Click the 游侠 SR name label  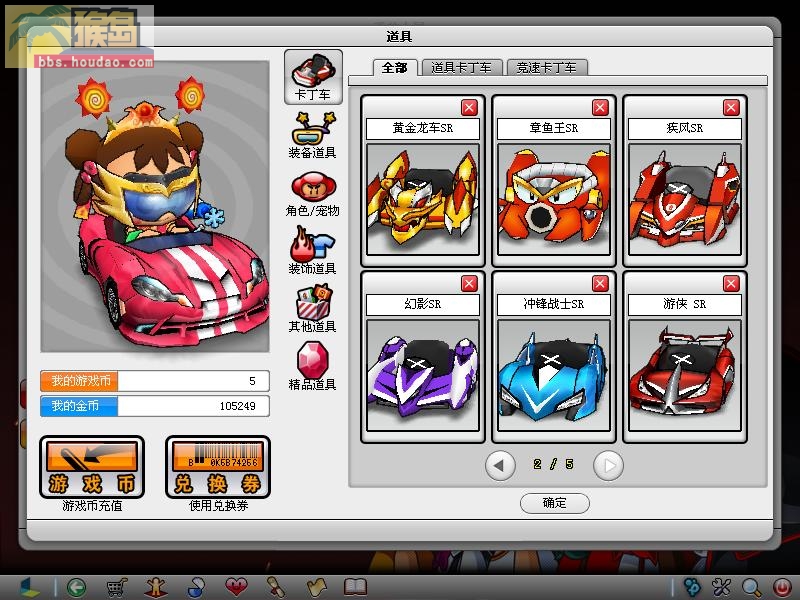click(x=685, y=305)
